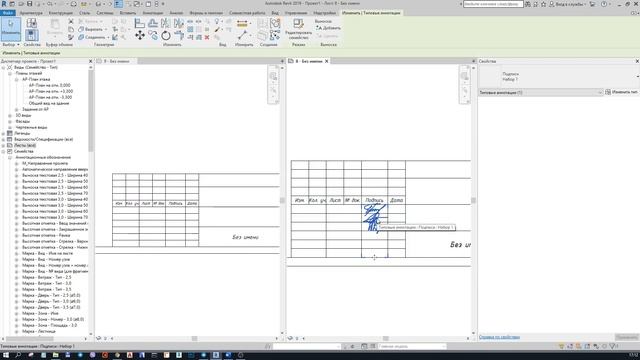Select the floor plan at level 0,000
The height and width of the screenshot is (360, 640).
(49, 85)
